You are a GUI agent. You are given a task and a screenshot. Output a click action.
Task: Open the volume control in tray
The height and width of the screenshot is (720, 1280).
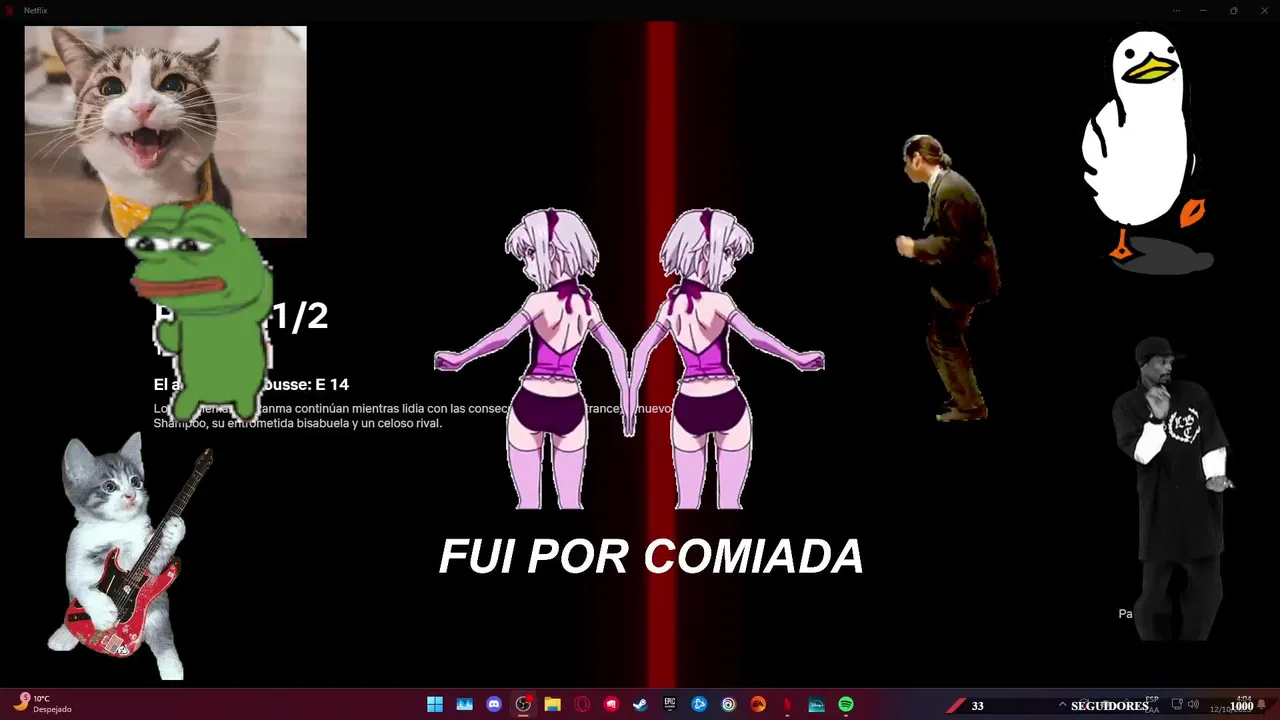pyautogui.click(x=1193, y=704)
